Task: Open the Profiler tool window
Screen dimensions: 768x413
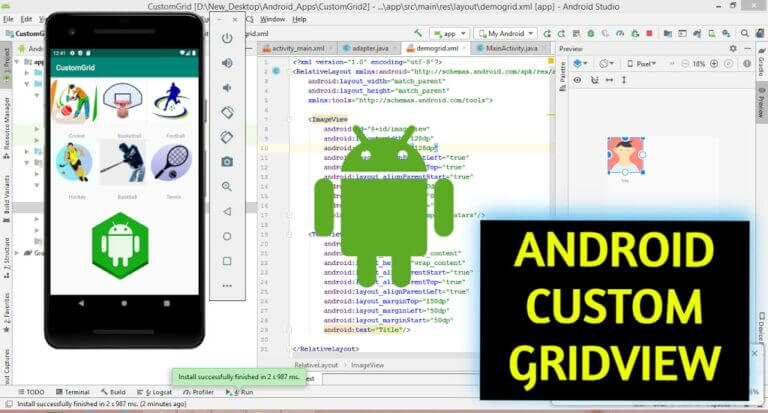Action: 198,392
